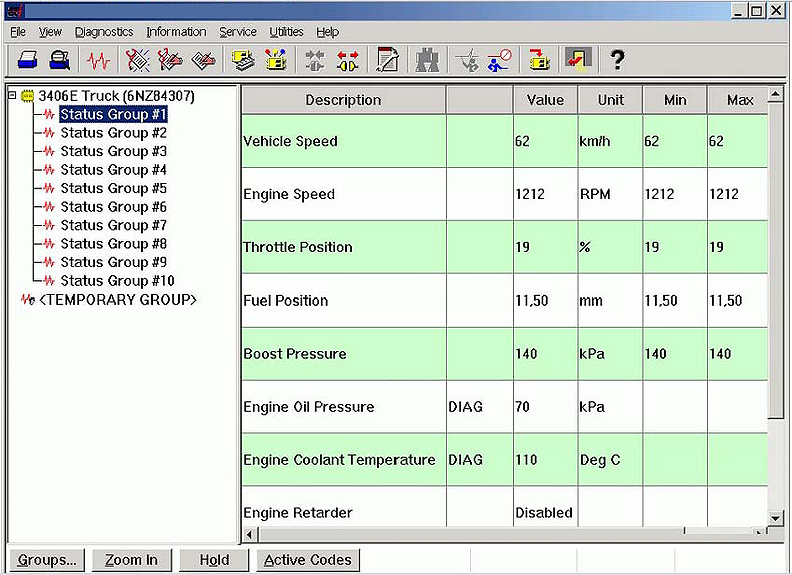
Task: Open the notepad with pencil toolbar icon
Action: [387, 60]
